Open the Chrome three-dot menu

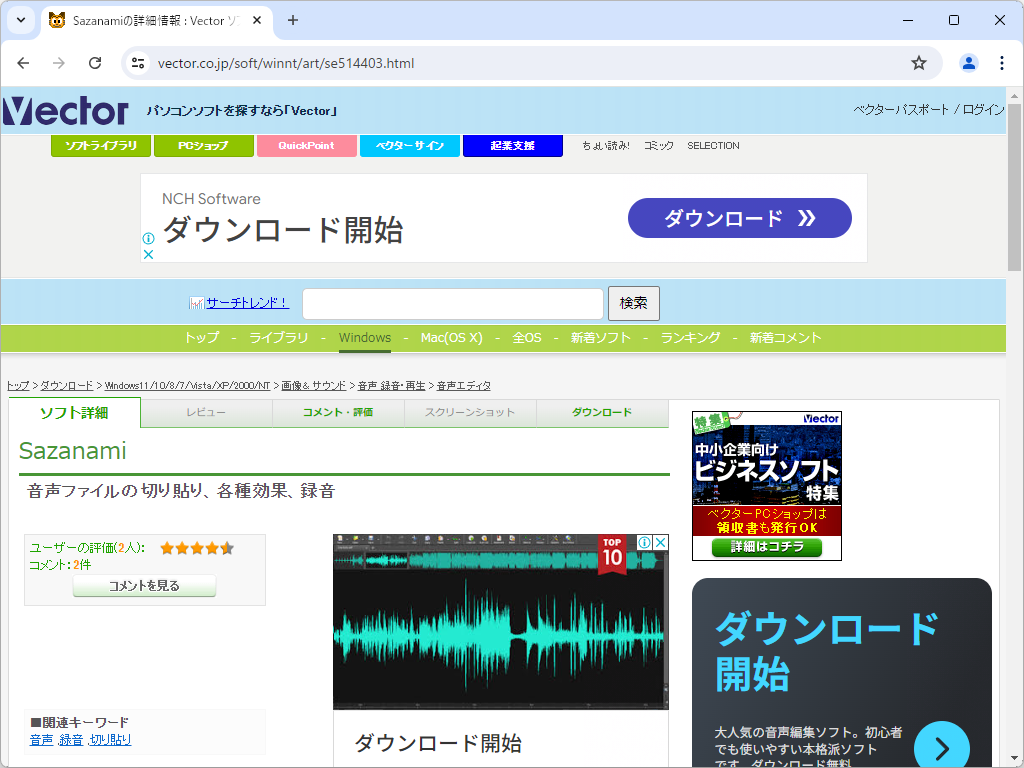tap(1003, 62)
